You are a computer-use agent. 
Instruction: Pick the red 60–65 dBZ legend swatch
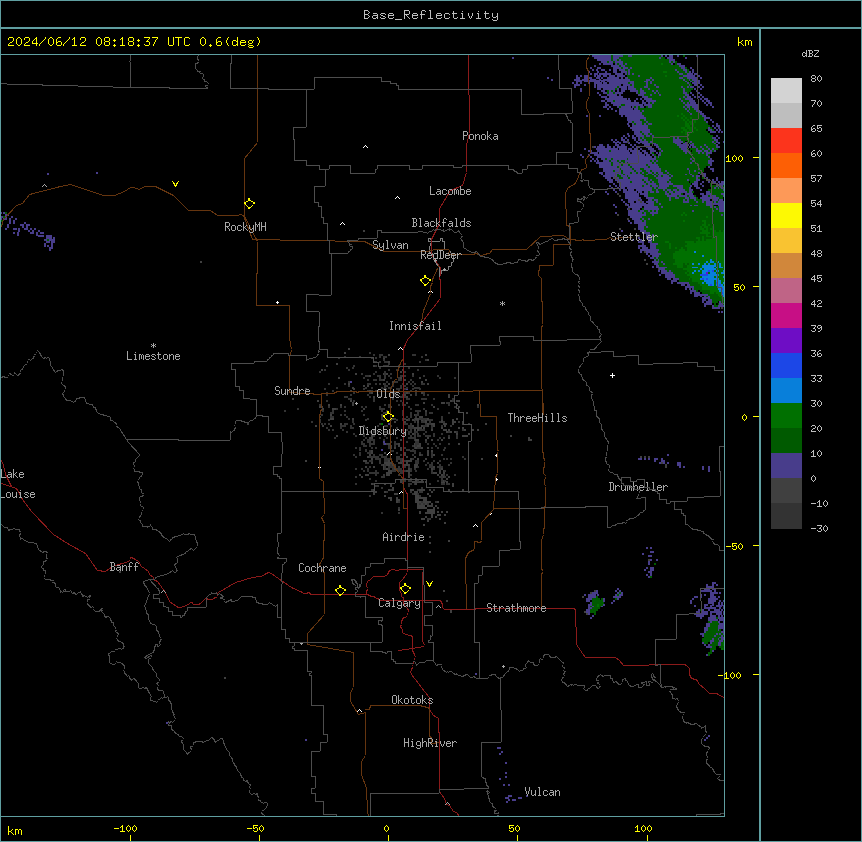(x=786, y=141)
